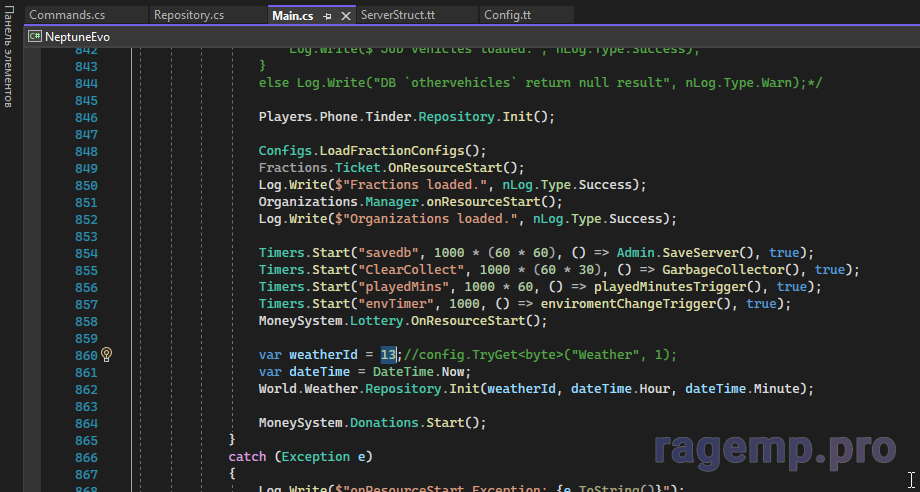Image resolution: width=920 pixels, height=492 pixels.
Task: Click the catch keyword on line 866
Action: [247, 457]
